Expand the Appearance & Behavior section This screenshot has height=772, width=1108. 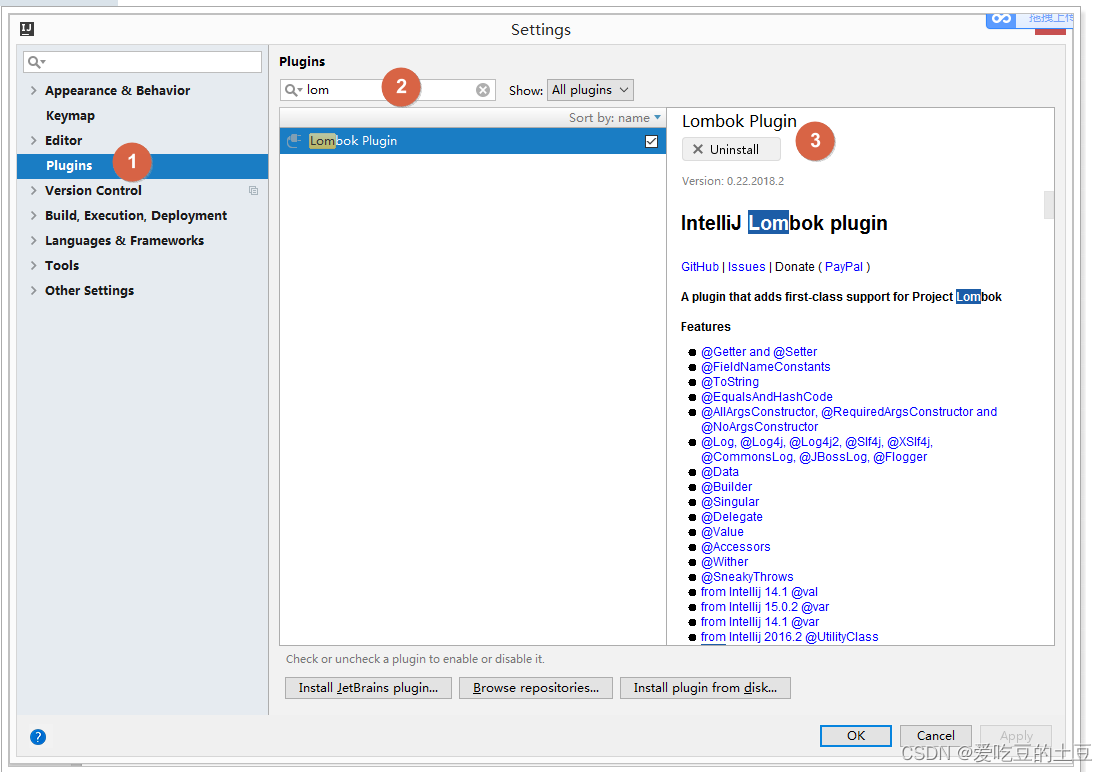pyautogui.click(x=33, y=90)
